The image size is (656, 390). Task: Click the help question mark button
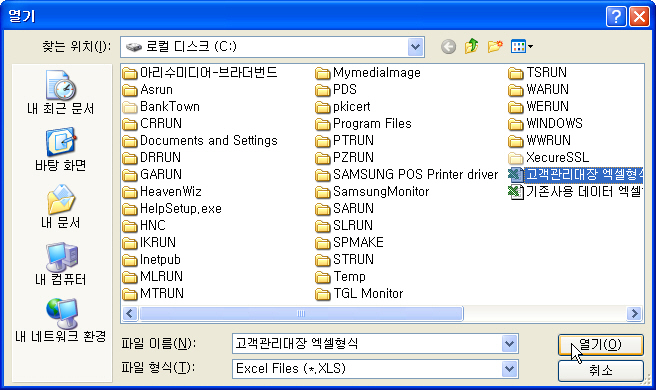tap(616, 17)
